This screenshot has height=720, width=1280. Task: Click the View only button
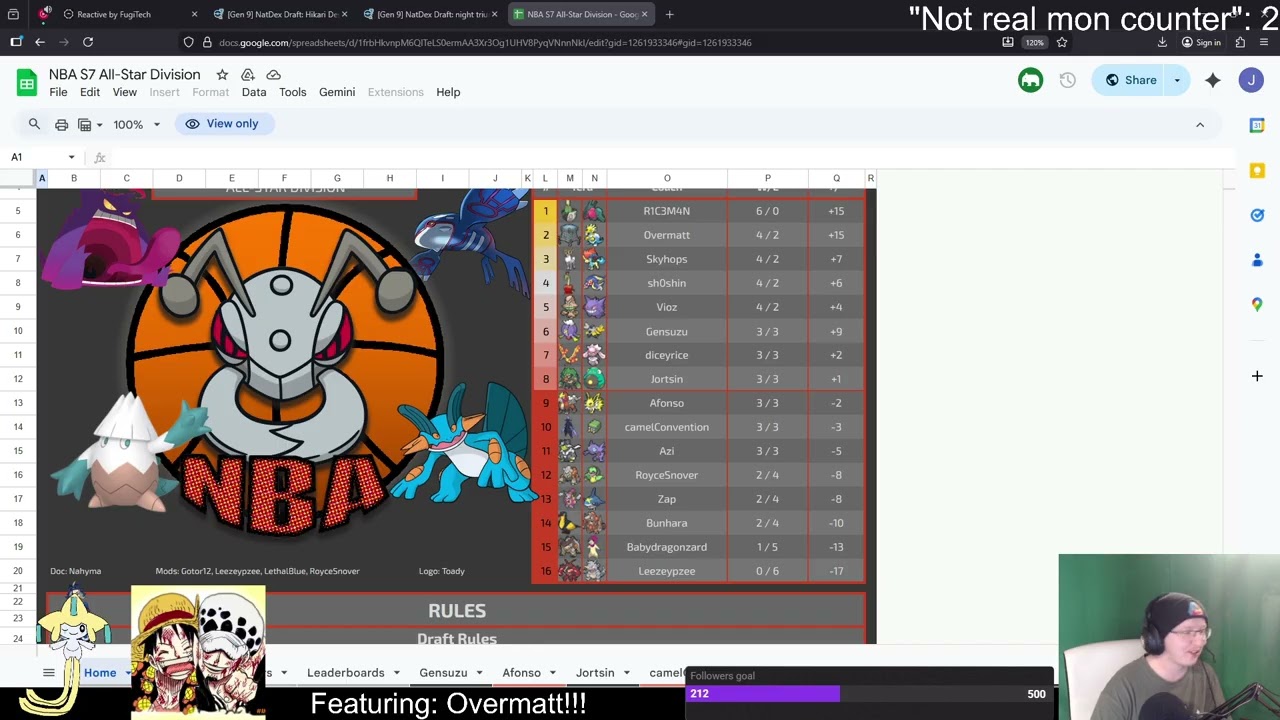point(223,124)
